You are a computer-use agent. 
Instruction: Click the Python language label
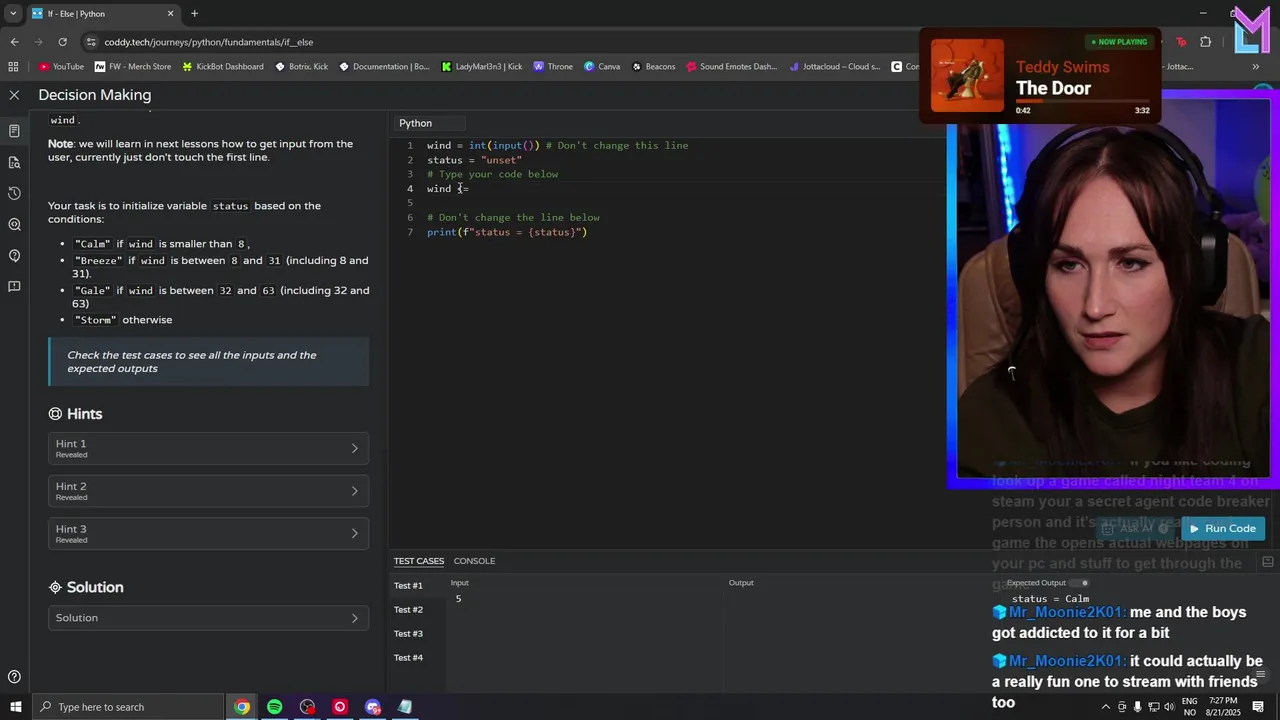click(415, 123)
